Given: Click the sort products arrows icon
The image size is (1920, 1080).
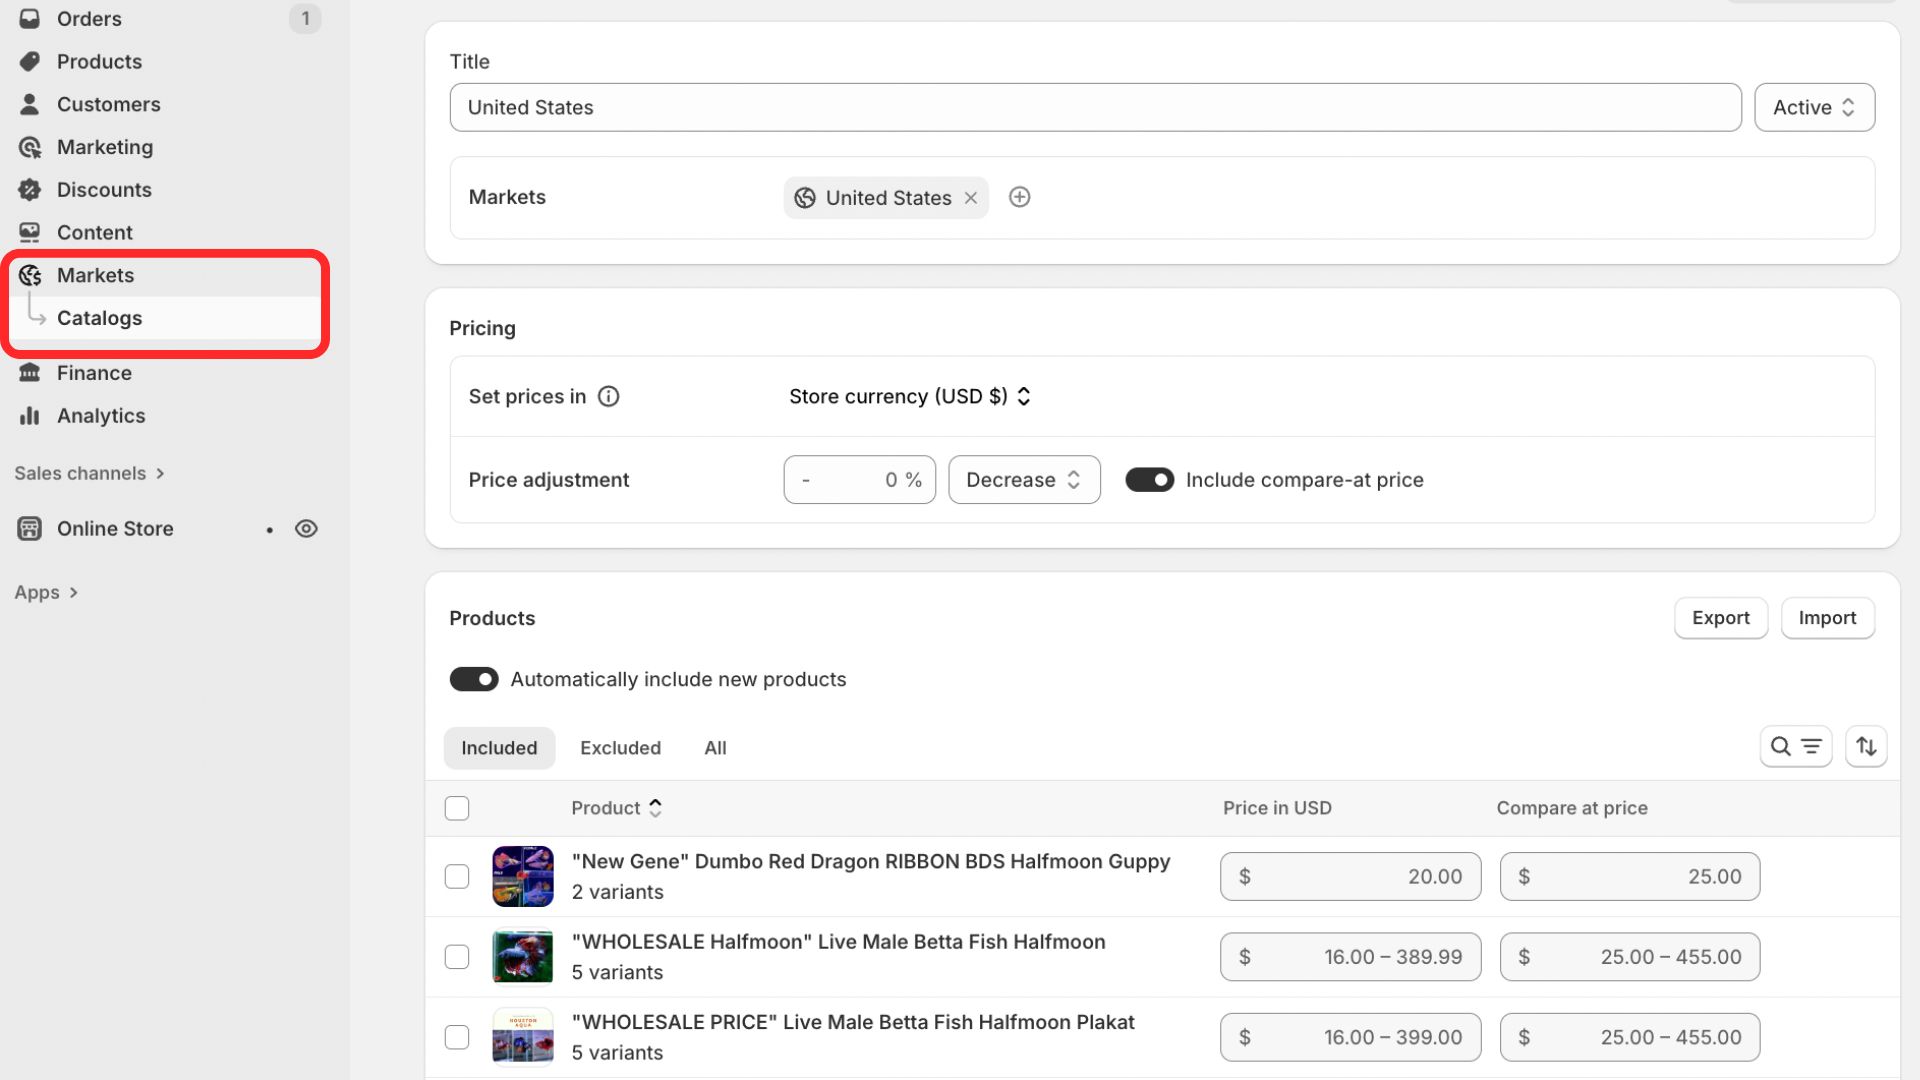Looking at the screenshot, I should click(1866, 747).
